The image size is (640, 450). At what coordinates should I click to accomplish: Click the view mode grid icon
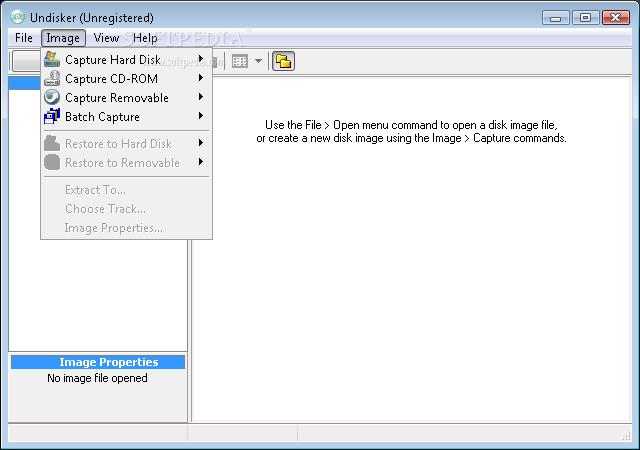pyautogui.click(x=240, y=61)
